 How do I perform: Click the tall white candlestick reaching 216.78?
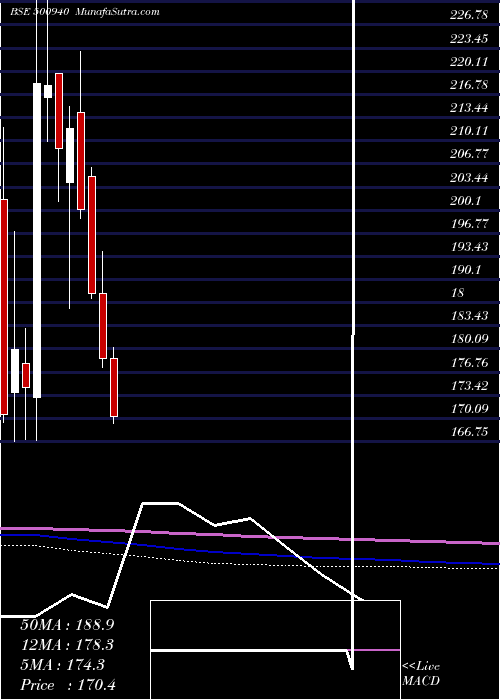[37, 240]
